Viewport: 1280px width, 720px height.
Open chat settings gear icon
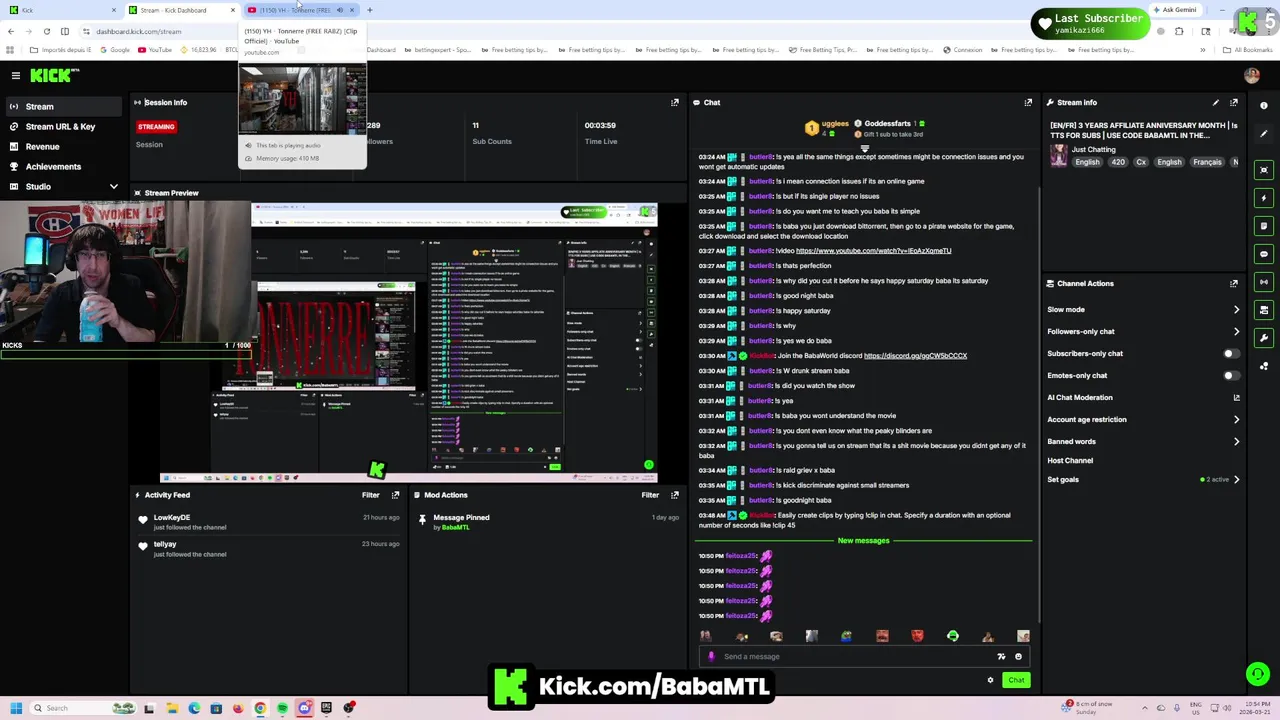coord(991,680)
